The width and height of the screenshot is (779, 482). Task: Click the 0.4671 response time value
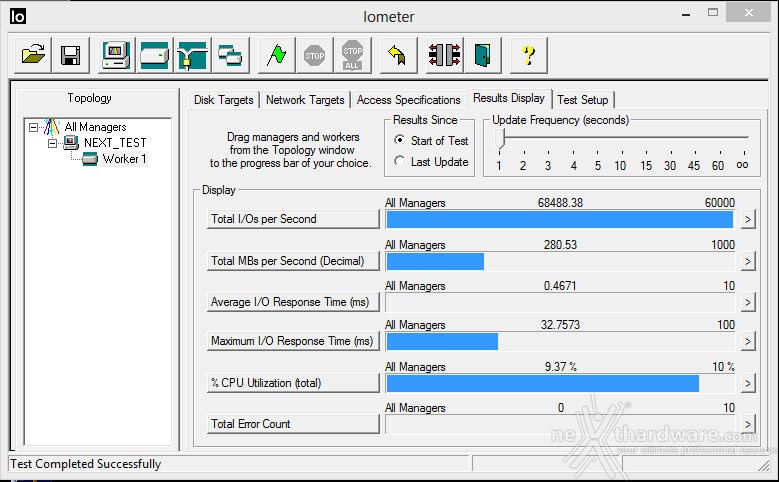coord(560,286)
